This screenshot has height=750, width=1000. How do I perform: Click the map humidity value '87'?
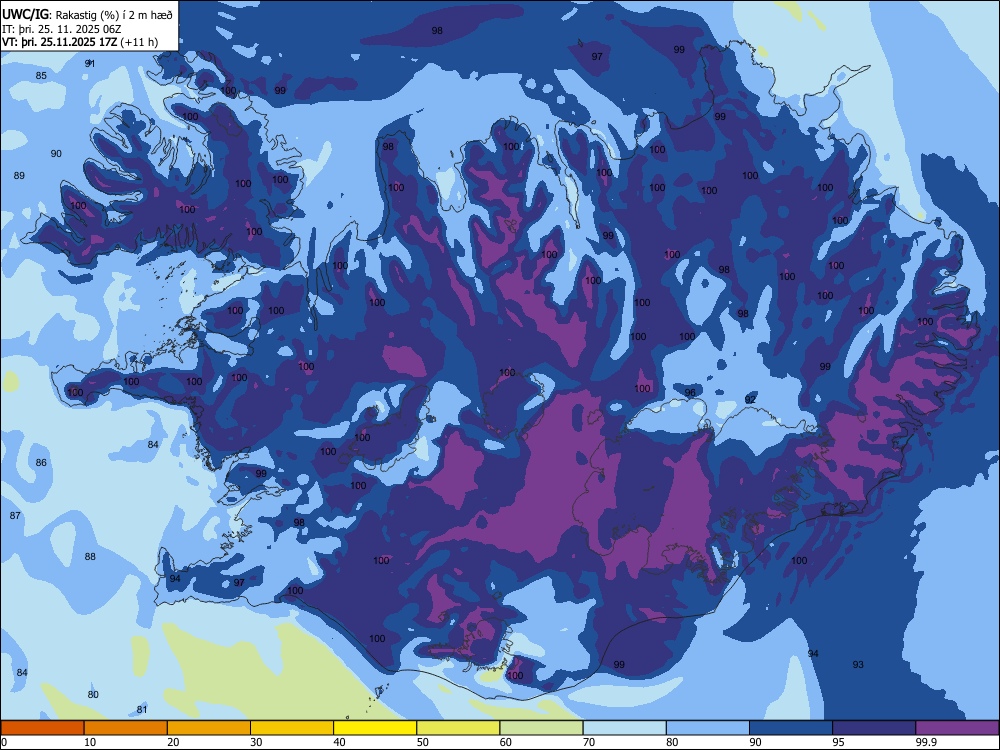coord(15,515)
